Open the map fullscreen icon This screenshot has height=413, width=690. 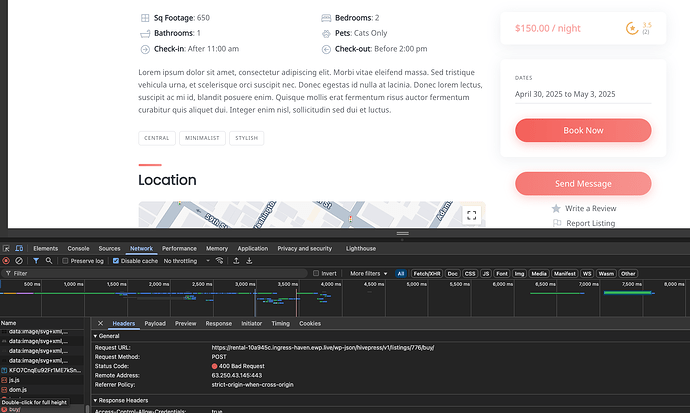coord(471,215)
